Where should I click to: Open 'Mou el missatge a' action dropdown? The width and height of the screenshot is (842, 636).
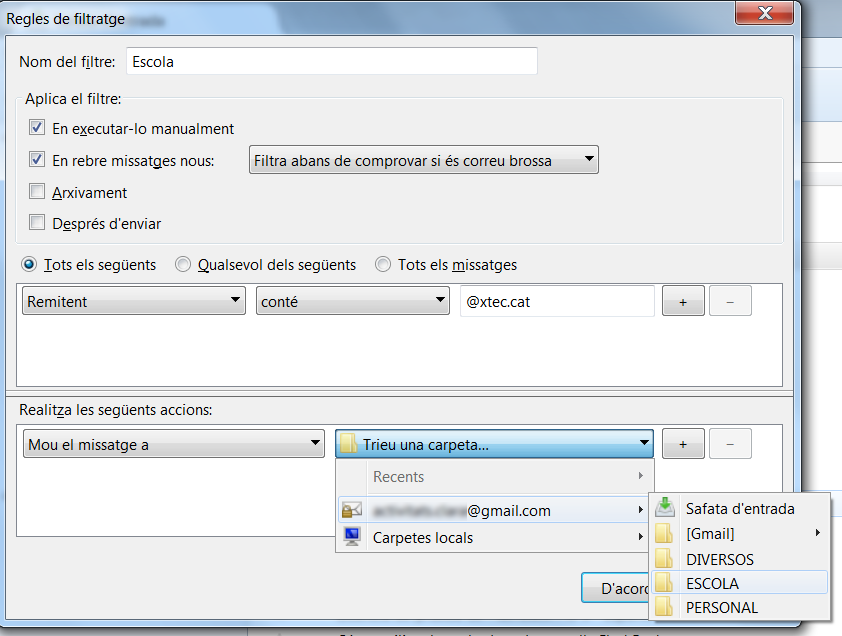(x=174, y=444)
